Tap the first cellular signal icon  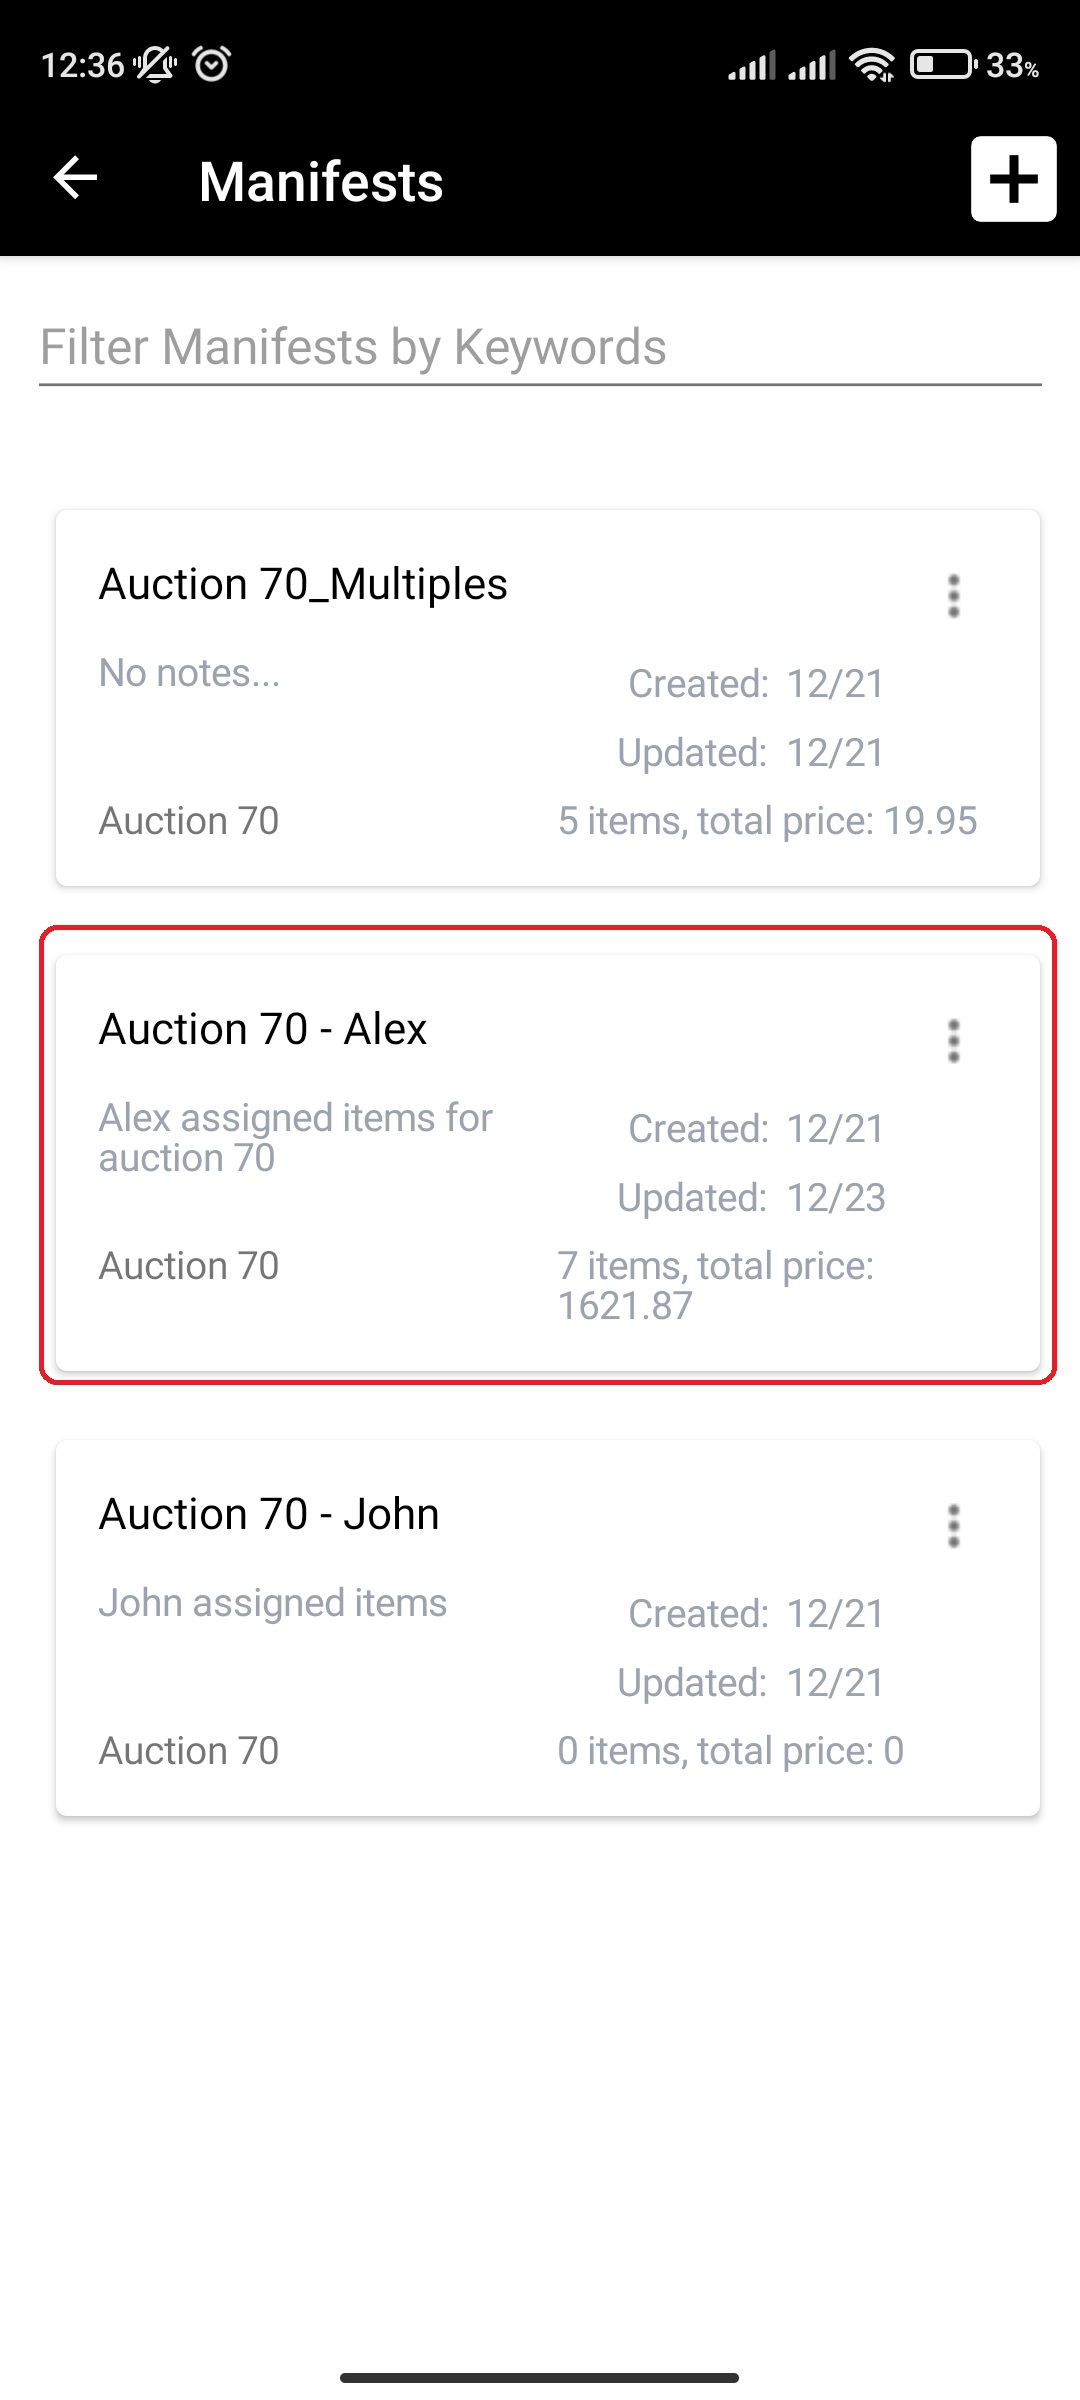(752, 66)
